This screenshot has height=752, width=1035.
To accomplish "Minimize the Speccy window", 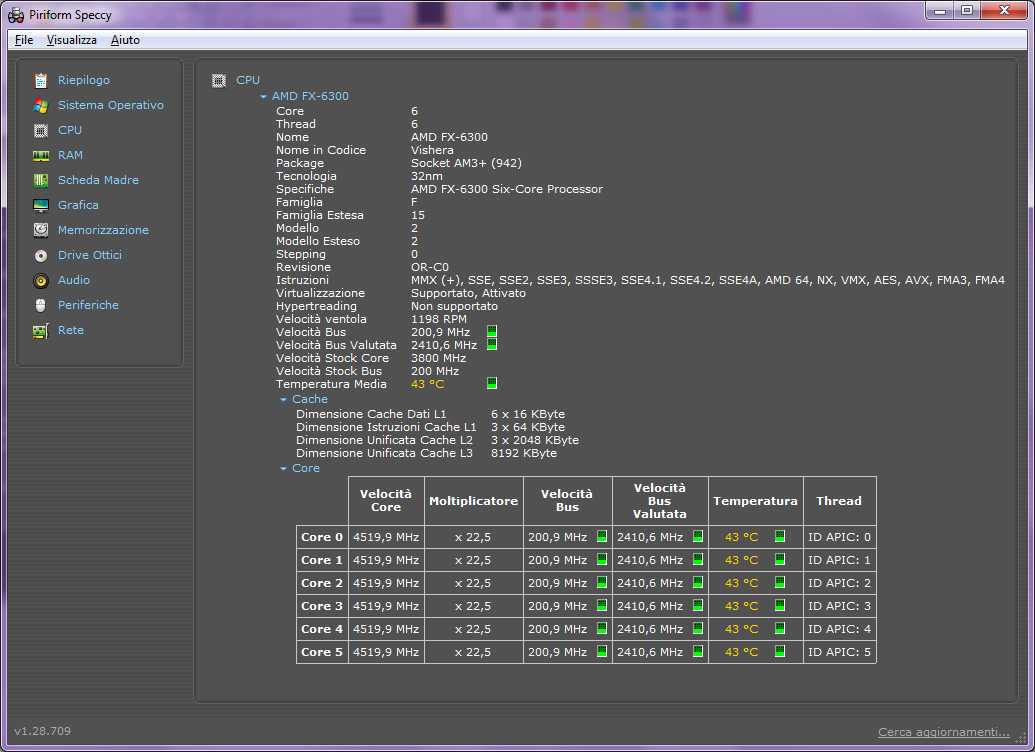I will [x=940, y=11].
